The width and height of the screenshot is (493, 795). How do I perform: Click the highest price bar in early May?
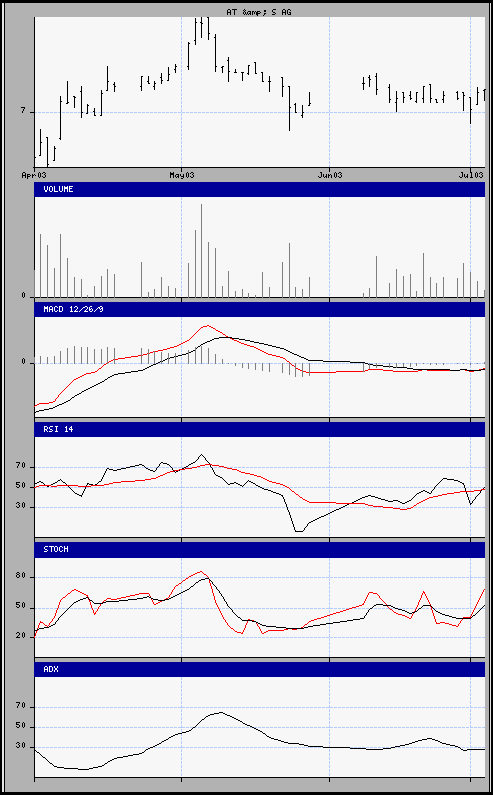[201, 28]
